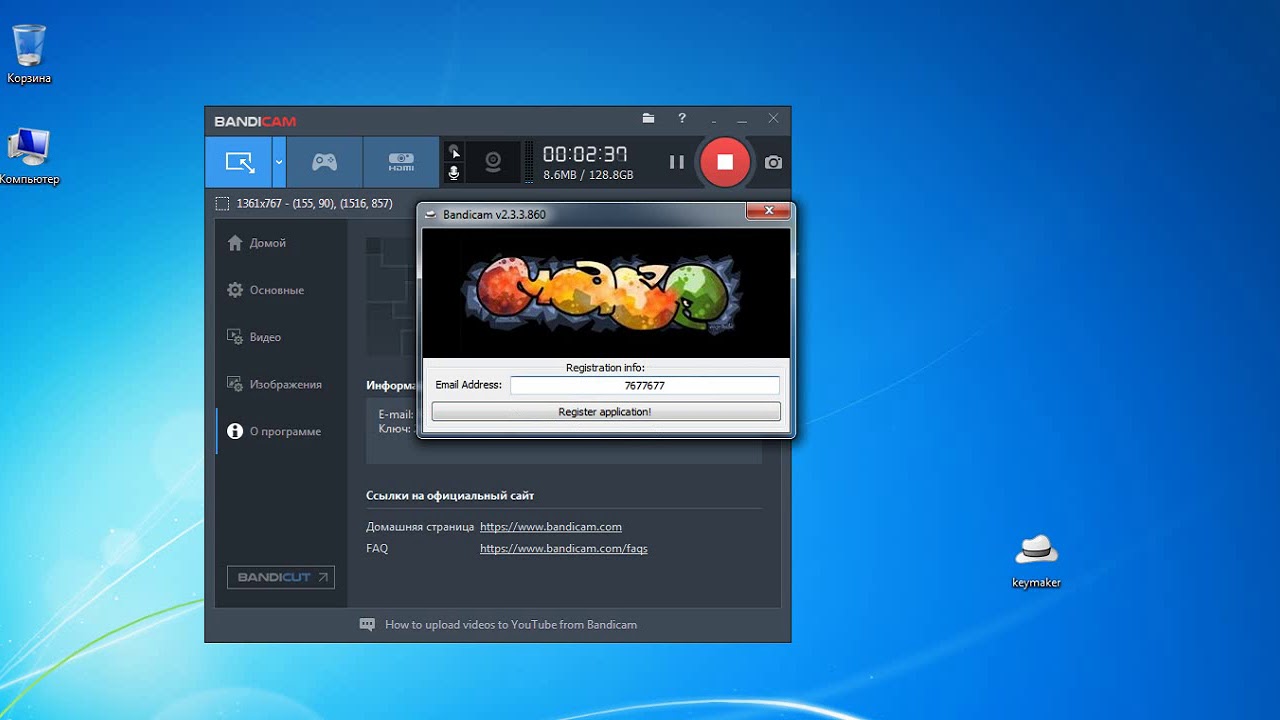Click the Ссылки на официальный сайт heading
Viewport: 1280px width, 720px height.
click(x=450, y=496)
